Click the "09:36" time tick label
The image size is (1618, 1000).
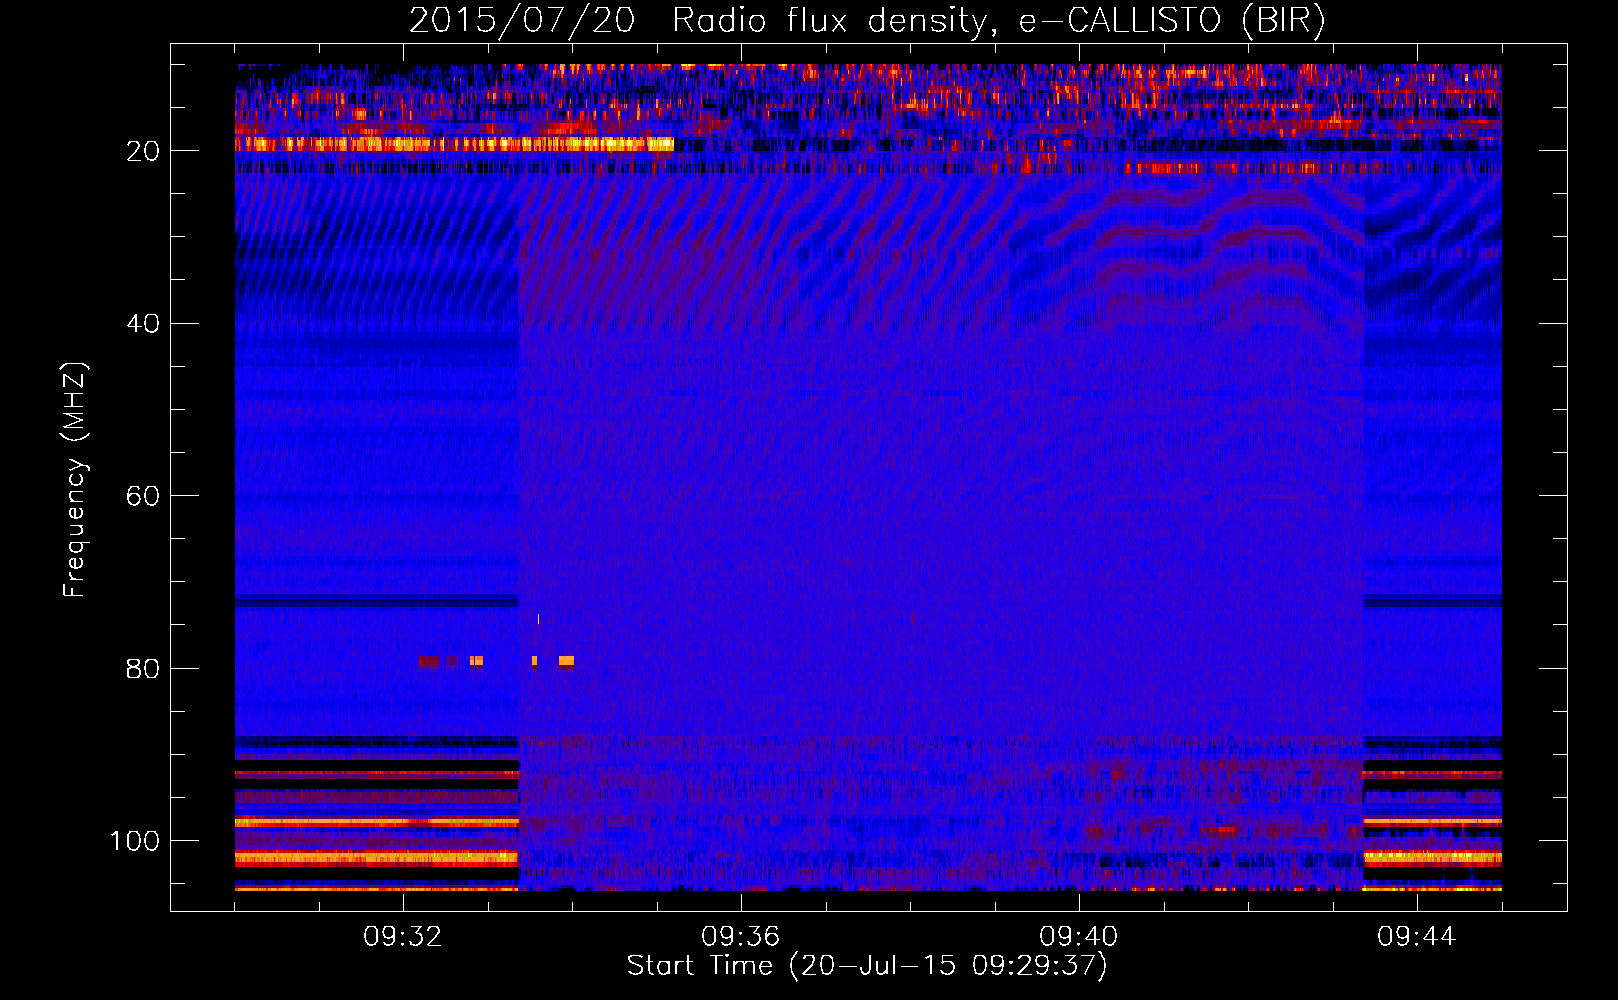741,937
